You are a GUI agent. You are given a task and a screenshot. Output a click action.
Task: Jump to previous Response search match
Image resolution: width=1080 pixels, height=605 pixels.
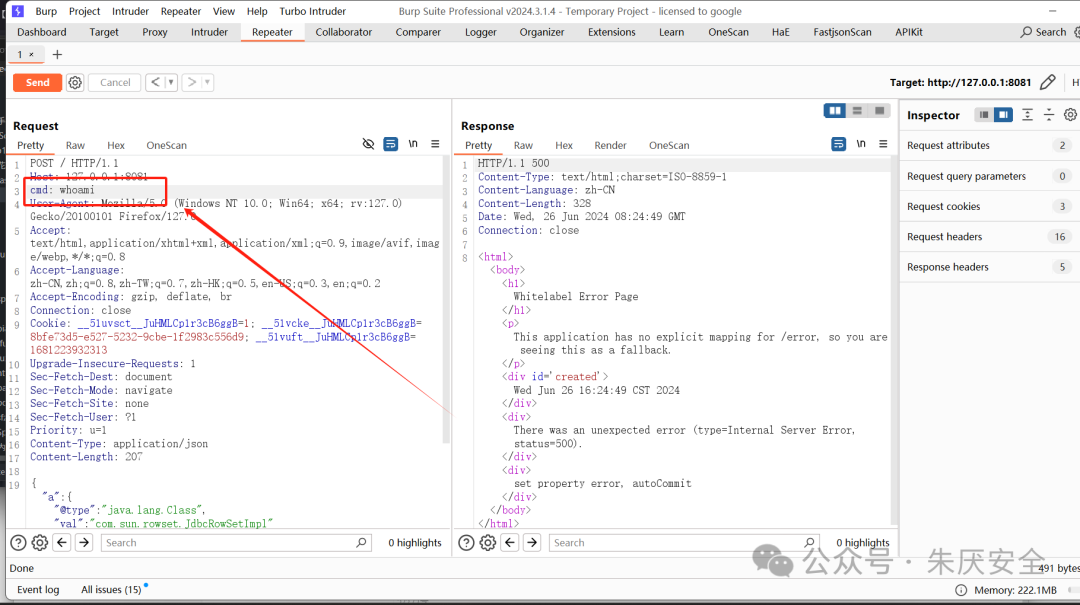510,543
